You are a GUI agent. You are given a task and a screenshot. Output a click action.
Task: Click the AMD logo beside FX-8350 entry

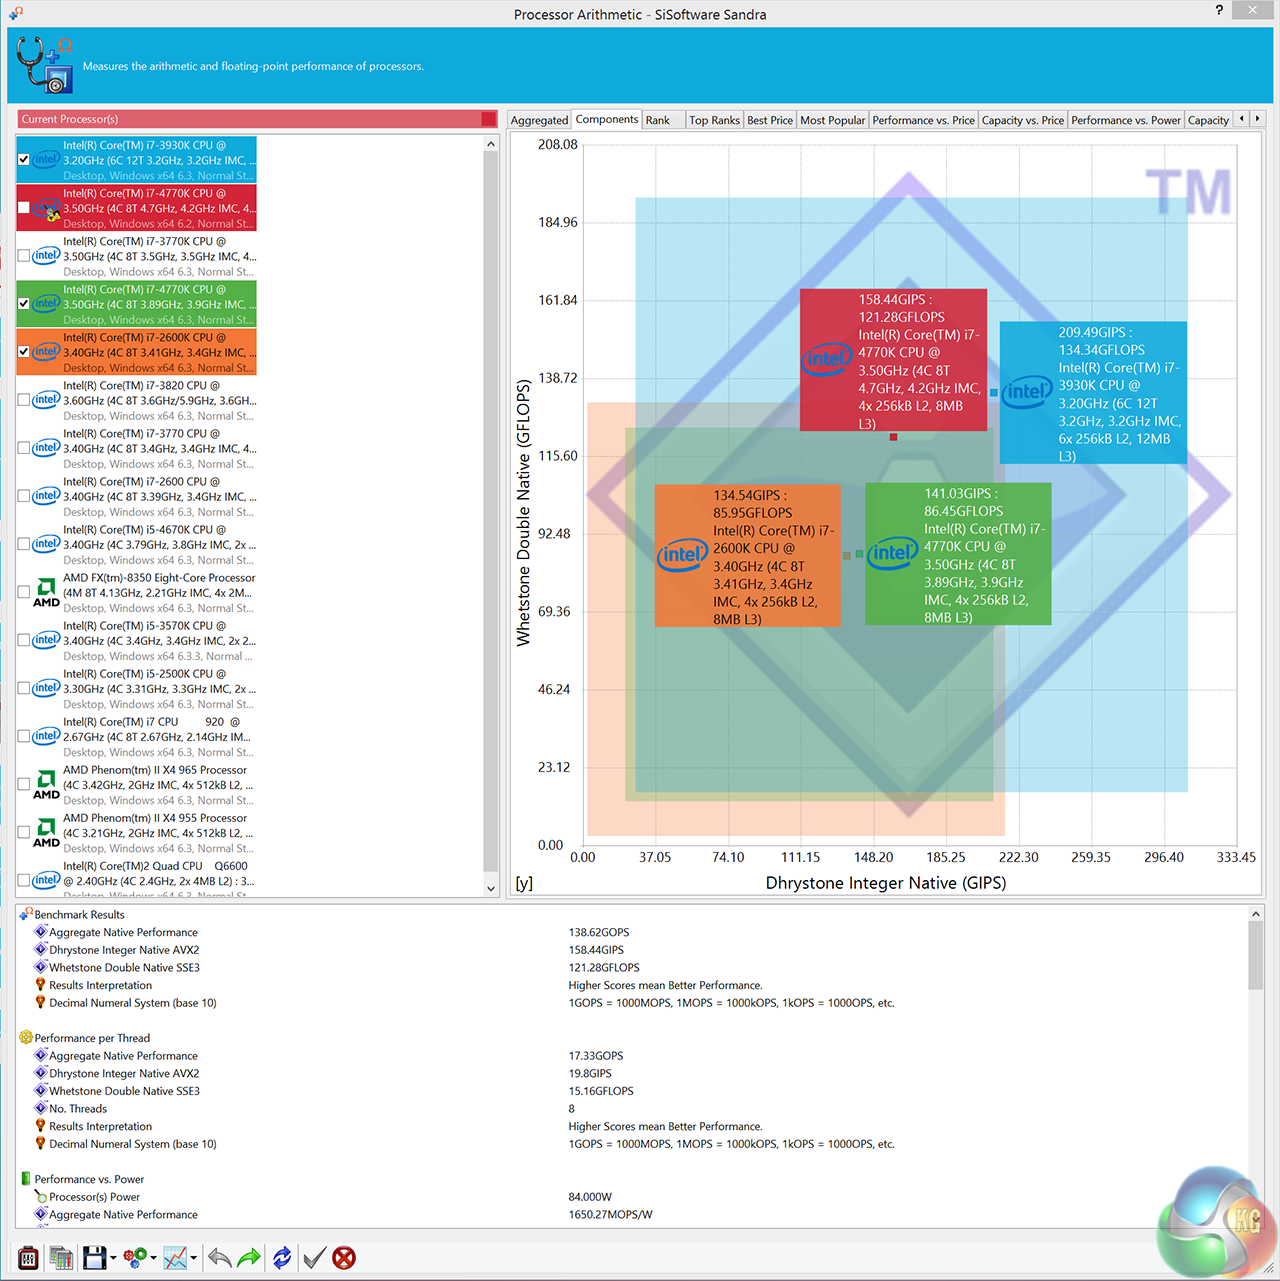pyautogui.click(x=46, y=592)
